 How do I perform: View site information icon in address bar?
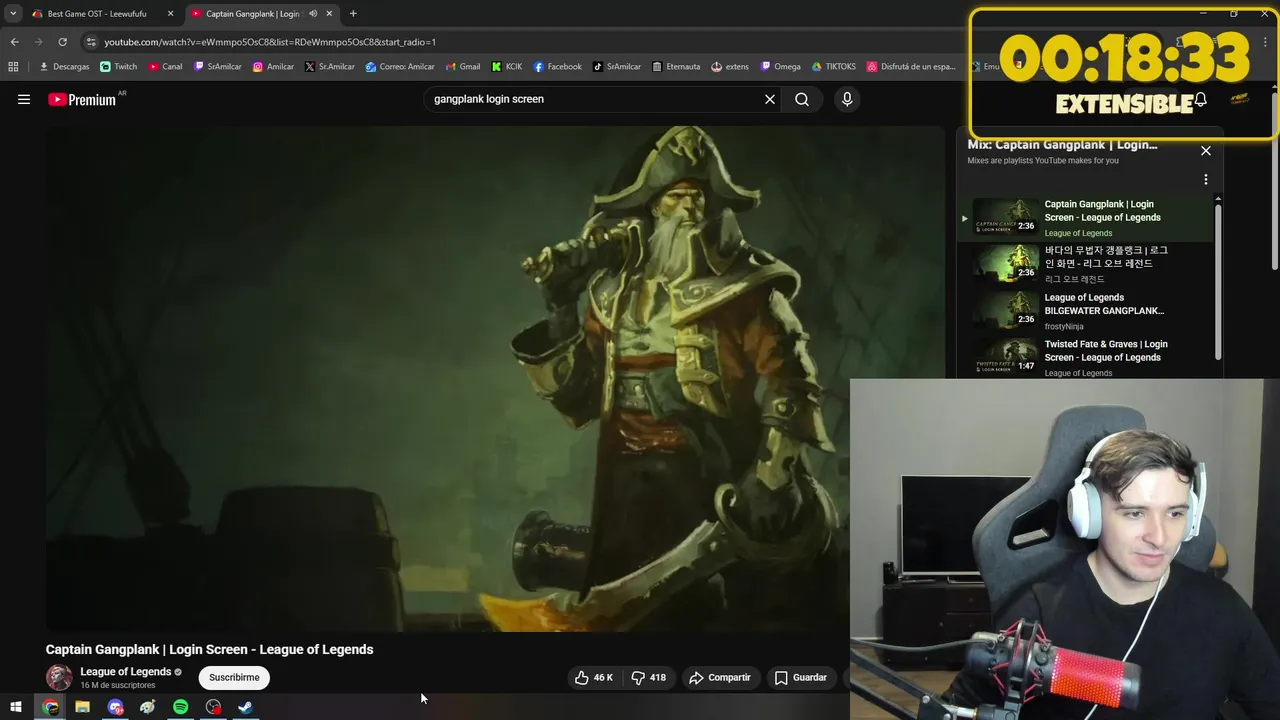(x=91, y=42)
